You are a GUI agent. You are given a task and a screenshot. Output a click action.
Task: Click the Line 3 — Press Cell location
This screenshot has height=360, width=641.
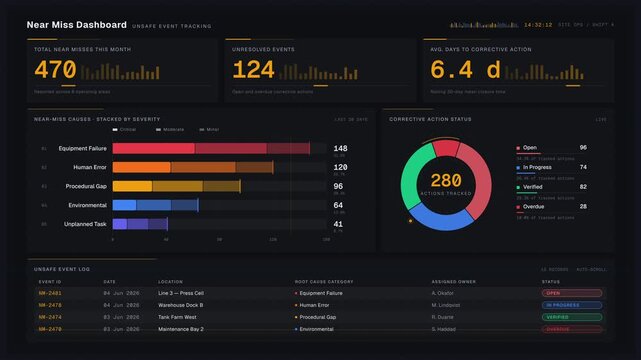click(x=181, y=293)
